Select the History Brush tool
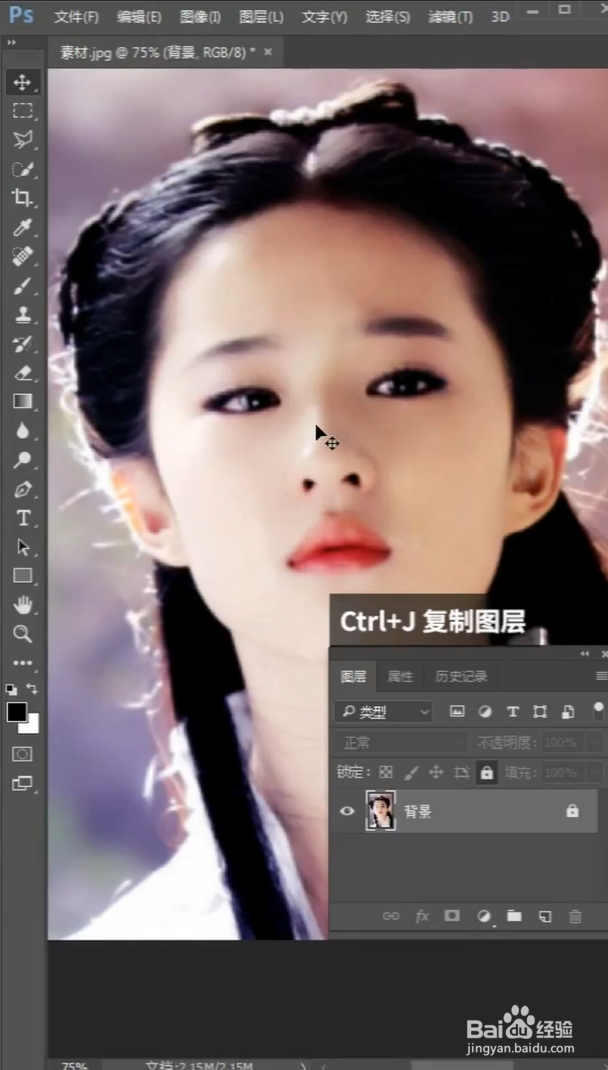The height and width of the screenshot is (1070, 608). click(23, 344)
